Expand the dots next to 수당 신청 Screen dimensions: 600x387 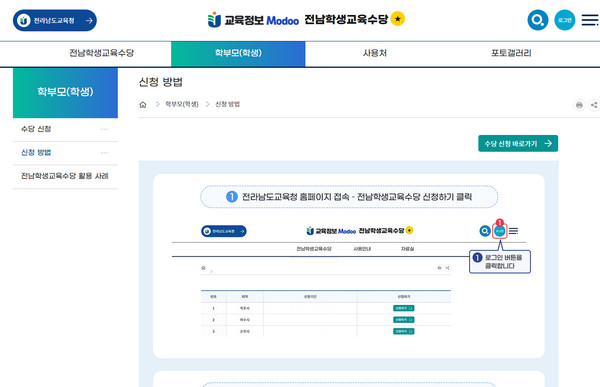pos(104,129)
